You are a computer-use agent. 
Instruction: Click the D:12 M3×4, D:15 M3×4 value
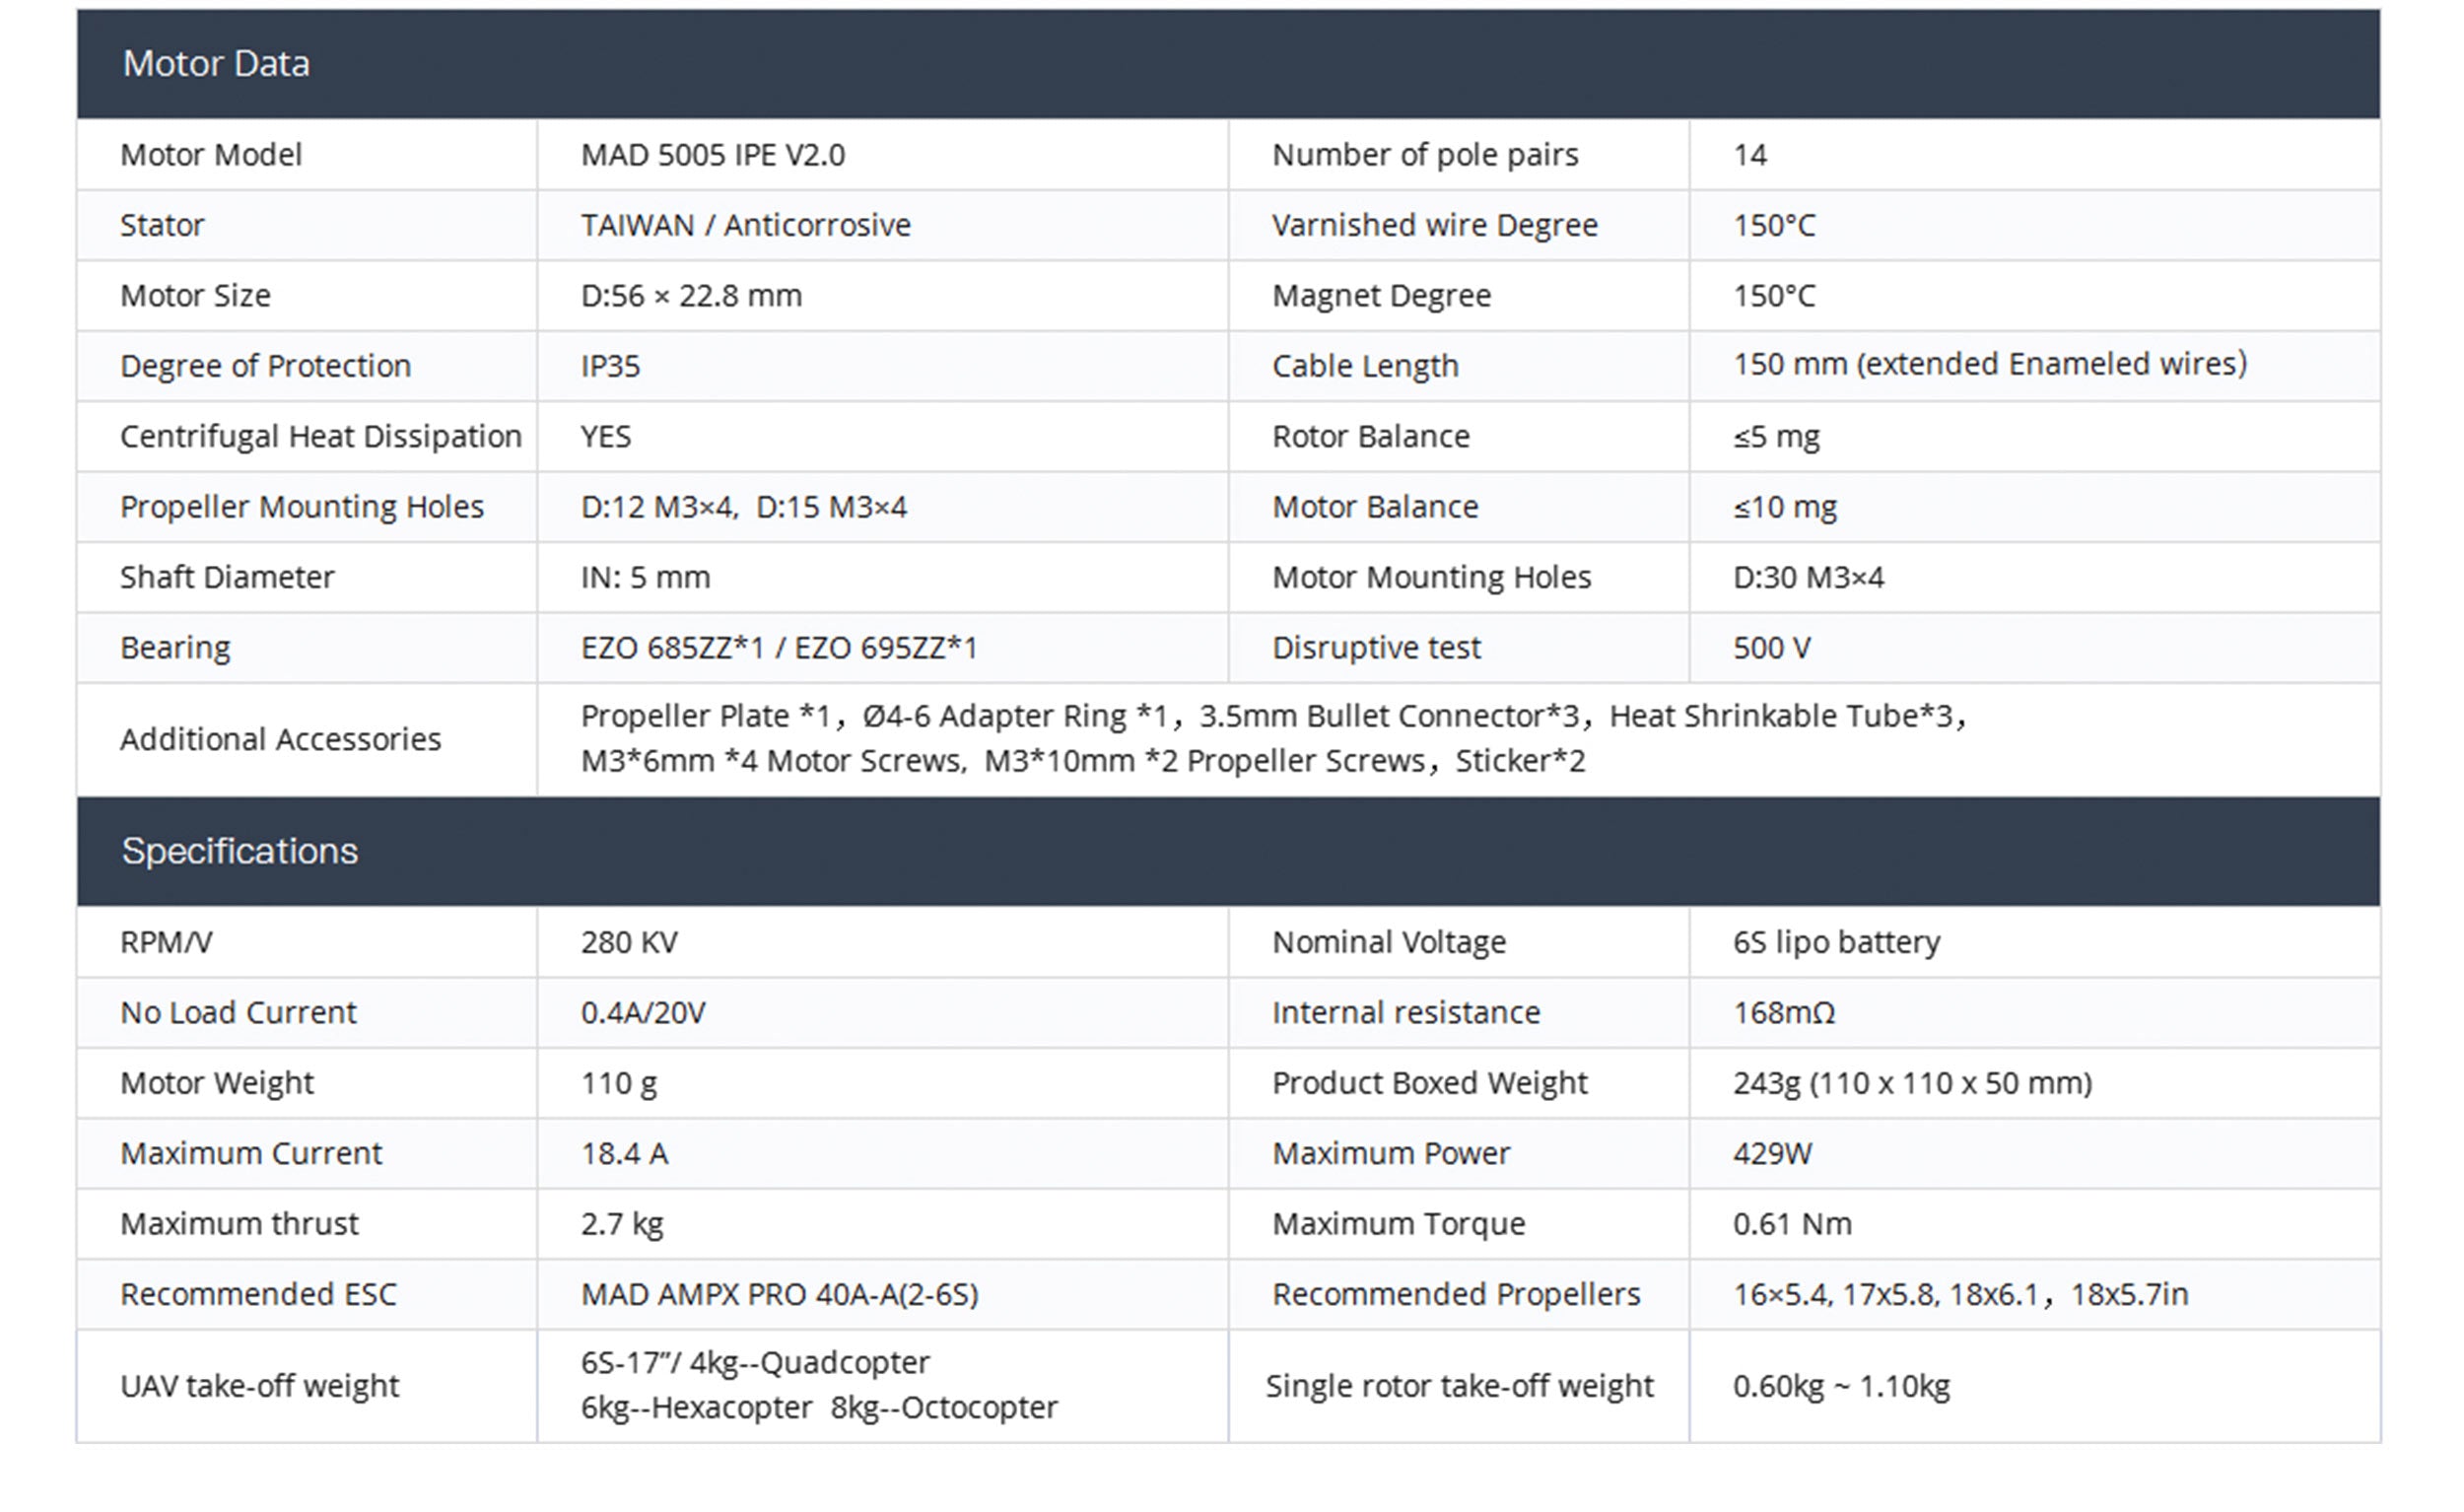pos(744,507)
